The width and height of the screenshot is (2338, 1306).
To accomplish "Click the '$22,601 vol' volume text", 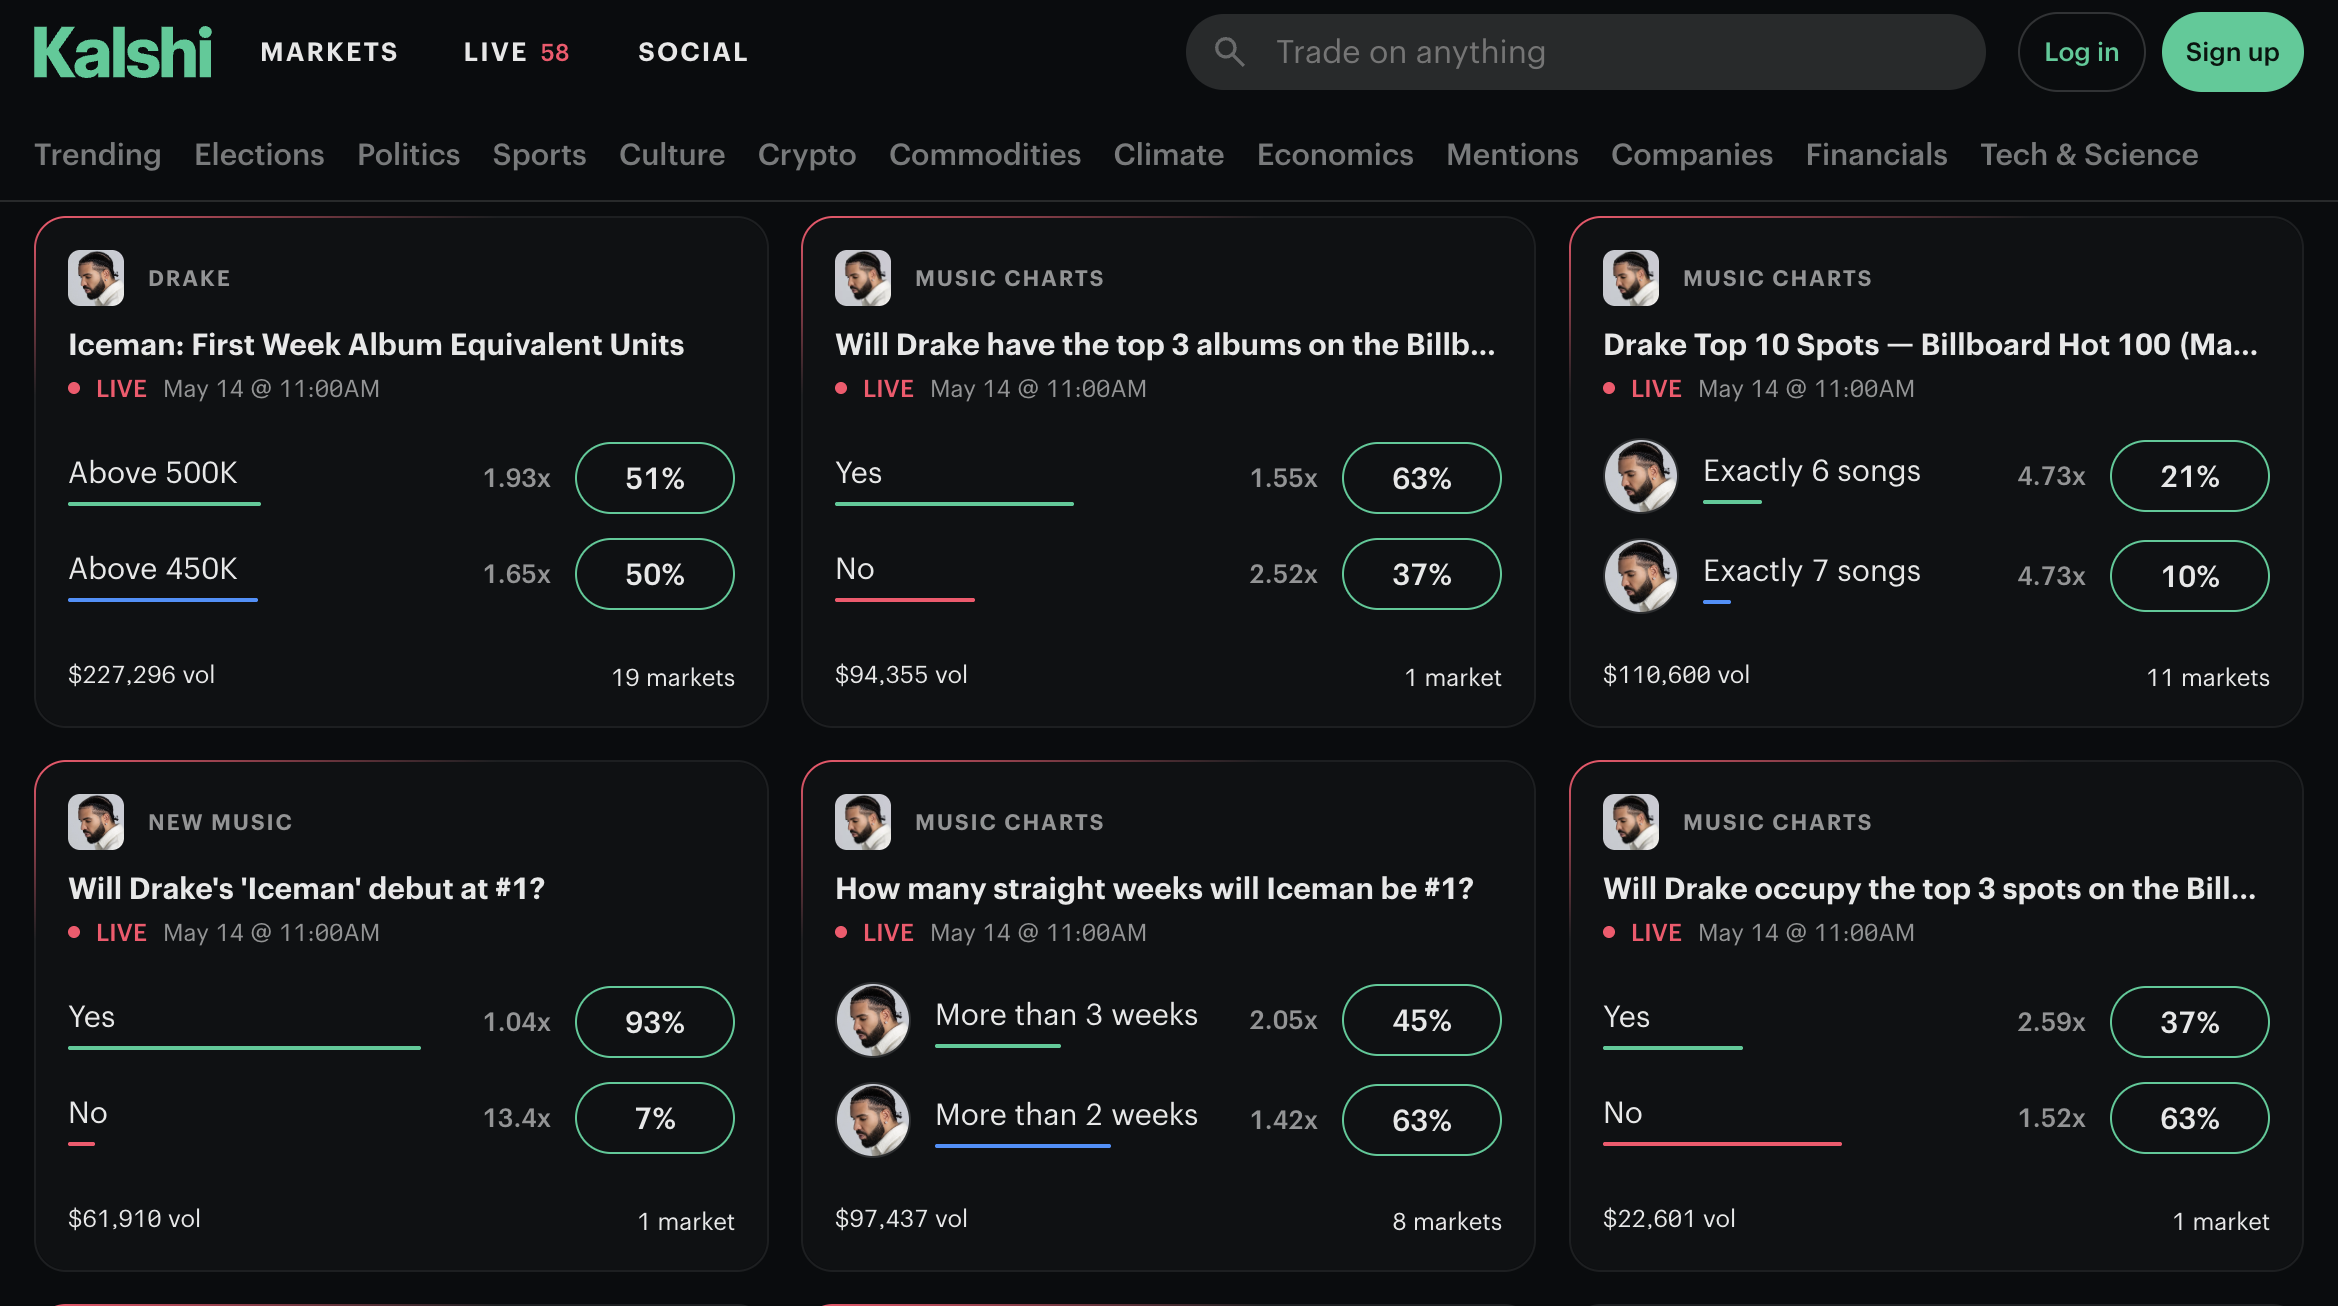I will point(1669,1219).
